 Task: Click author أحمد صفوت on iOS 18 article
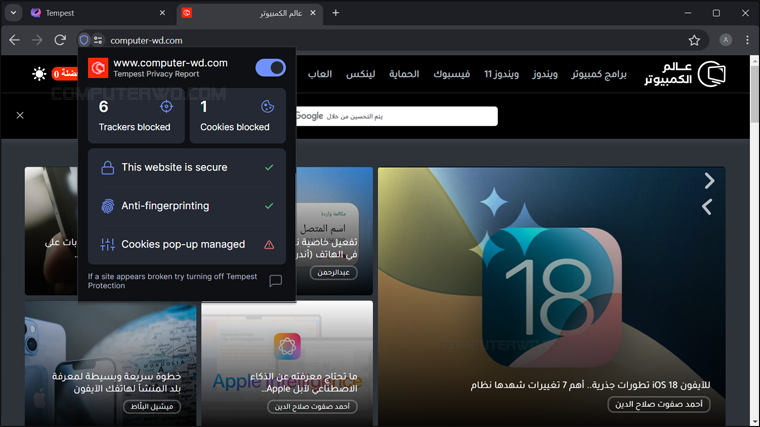[659, 404]
